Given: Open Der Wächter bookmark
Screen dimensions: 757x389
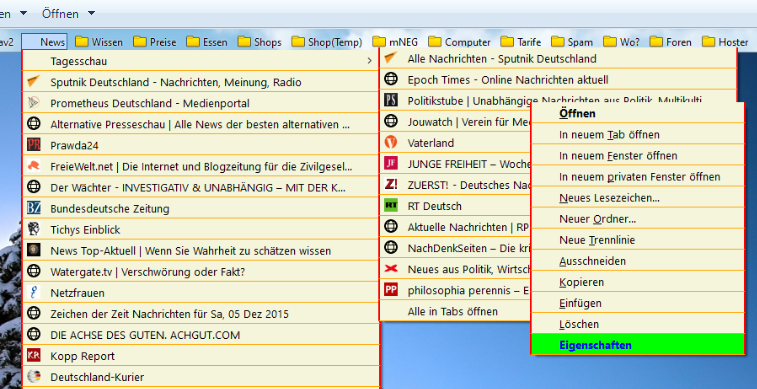Looking at the screenshot, I should coord(200,187).
